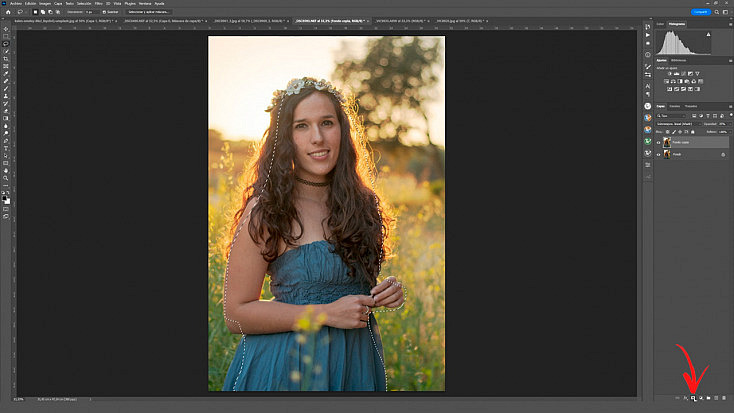Switch to the Canales tab
The width and height of the screenshot is (734, 413).
point(675,106)
